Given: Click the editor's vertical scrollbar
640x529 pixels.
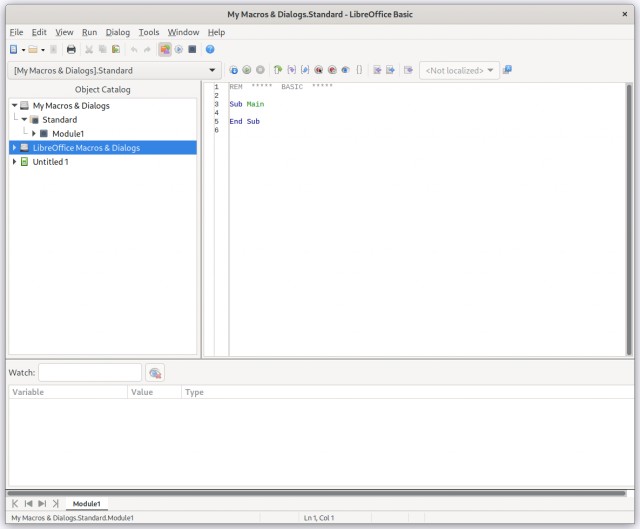Looking at the screenshot, I should tap(629, 220).
